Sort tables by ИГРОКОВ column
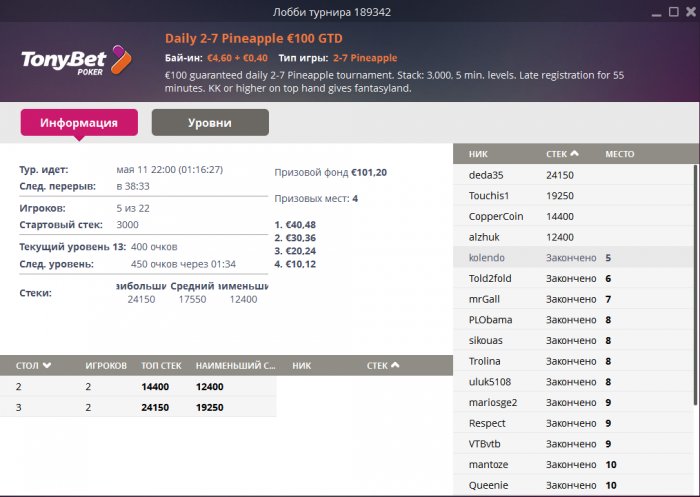Screen dimensions: 700x497 point(106,366)
